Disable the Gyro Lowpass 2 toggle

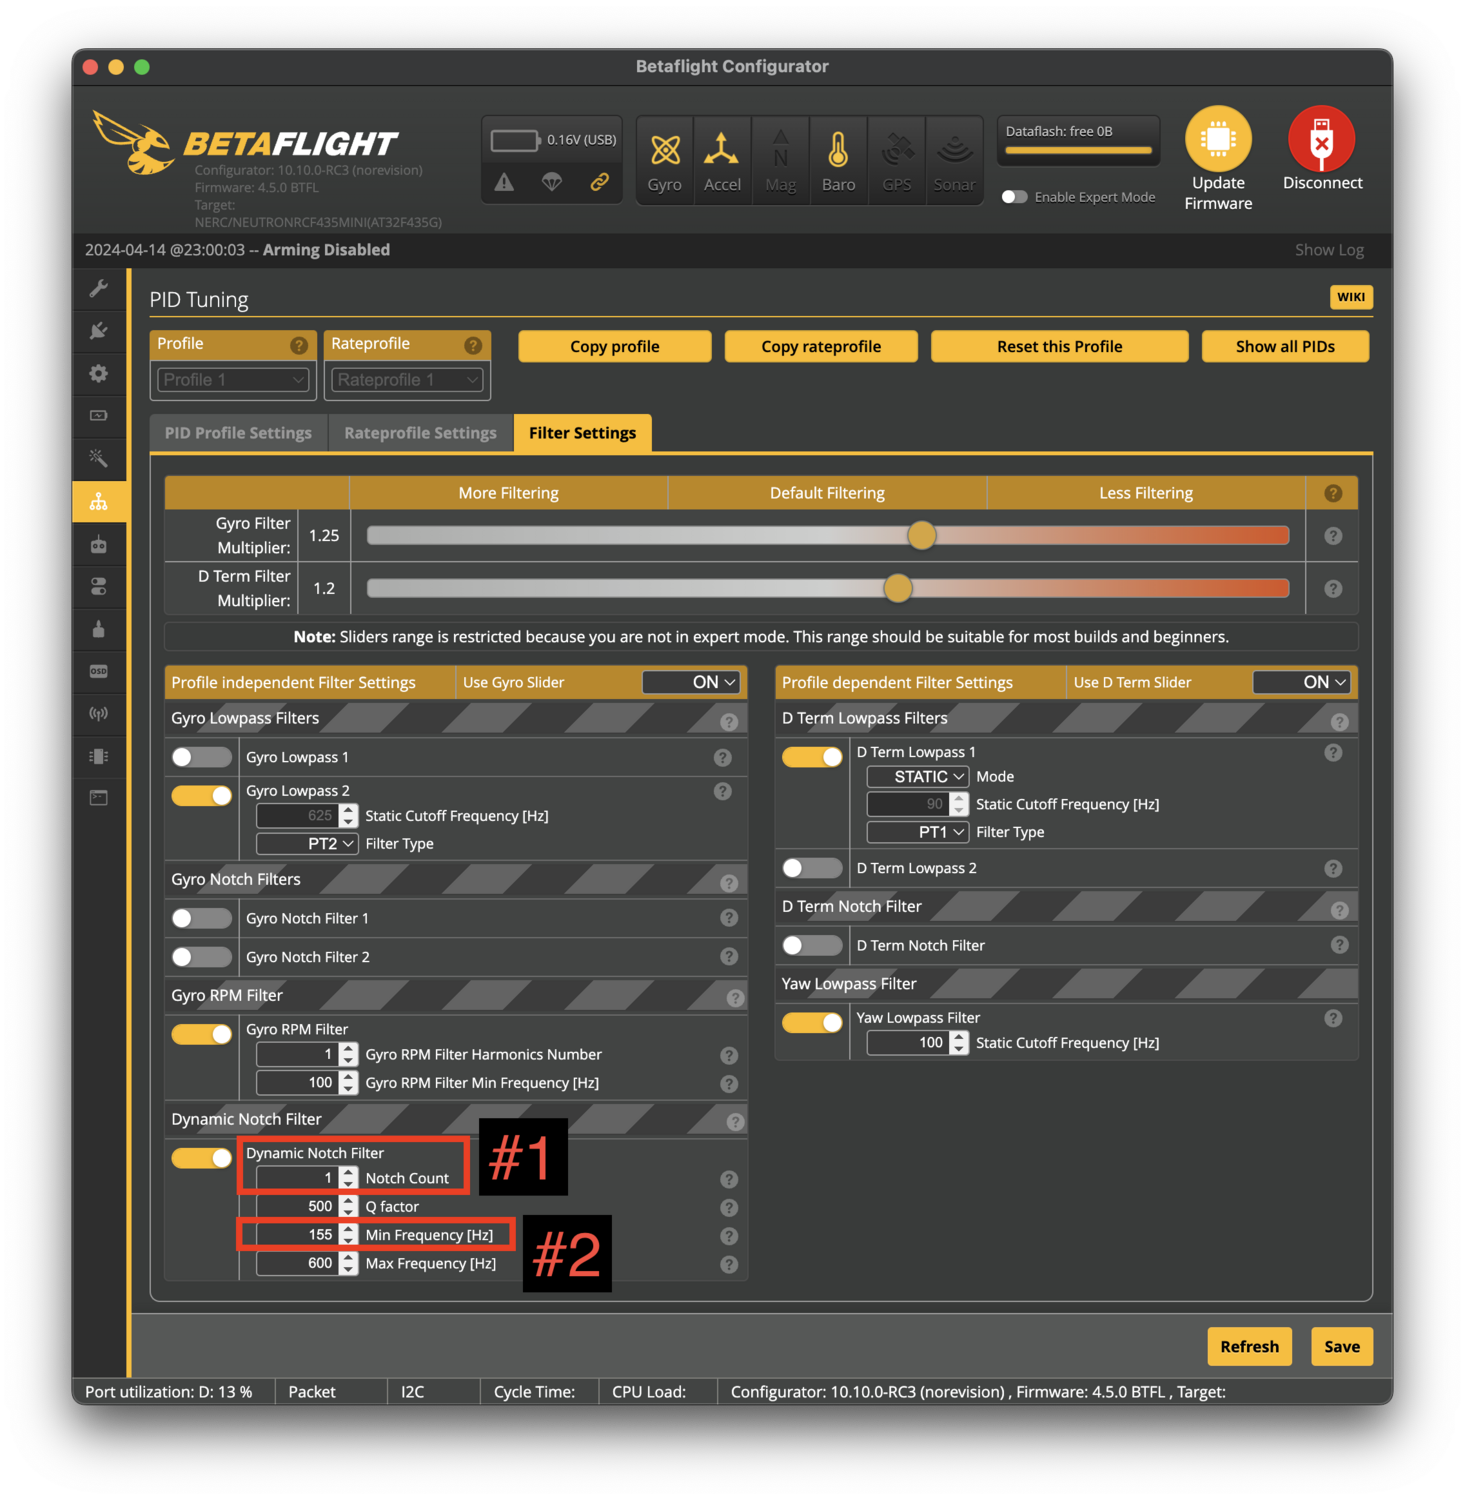click(x=201, y=796)
